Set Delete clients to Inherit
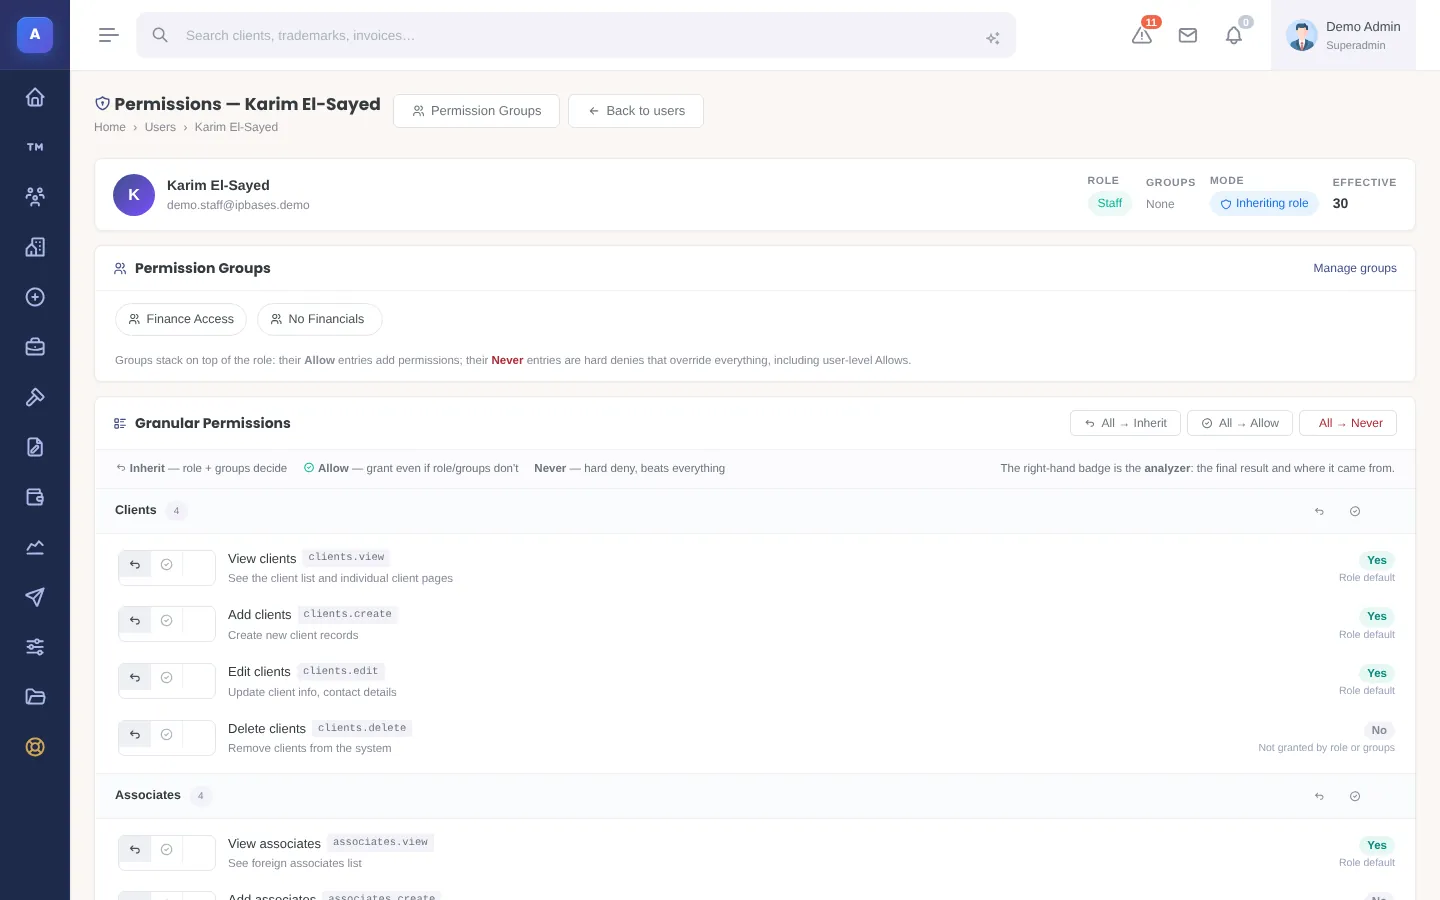1440x900 pixels. (135, 735)
